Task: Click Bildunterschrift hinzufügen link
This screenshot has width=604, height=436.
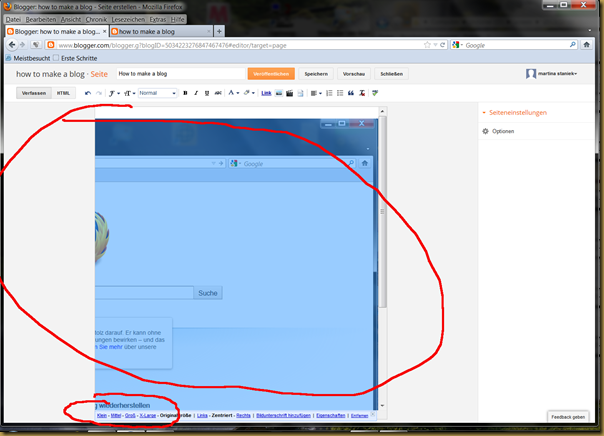Action: coord(283,416)
